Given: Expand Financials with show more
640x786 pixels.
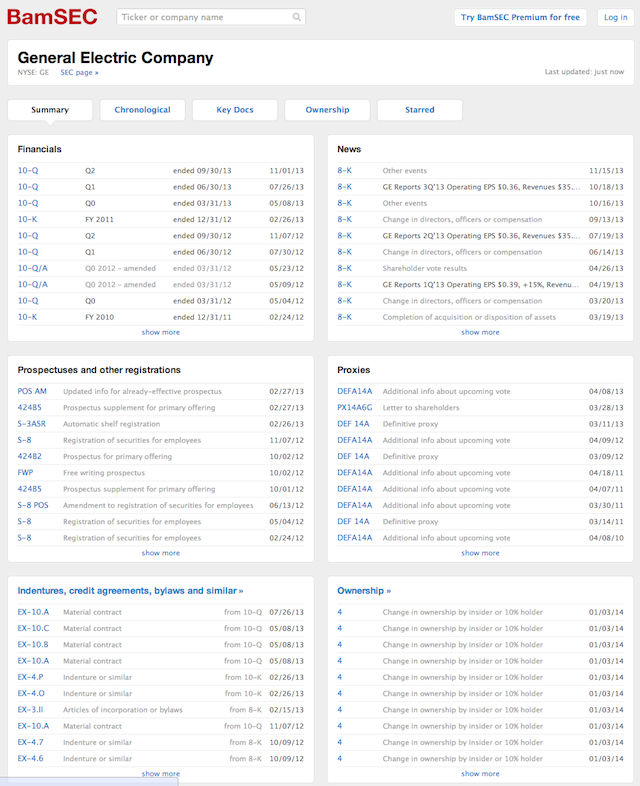Looking at the screenshot, I should pos(160,332).
